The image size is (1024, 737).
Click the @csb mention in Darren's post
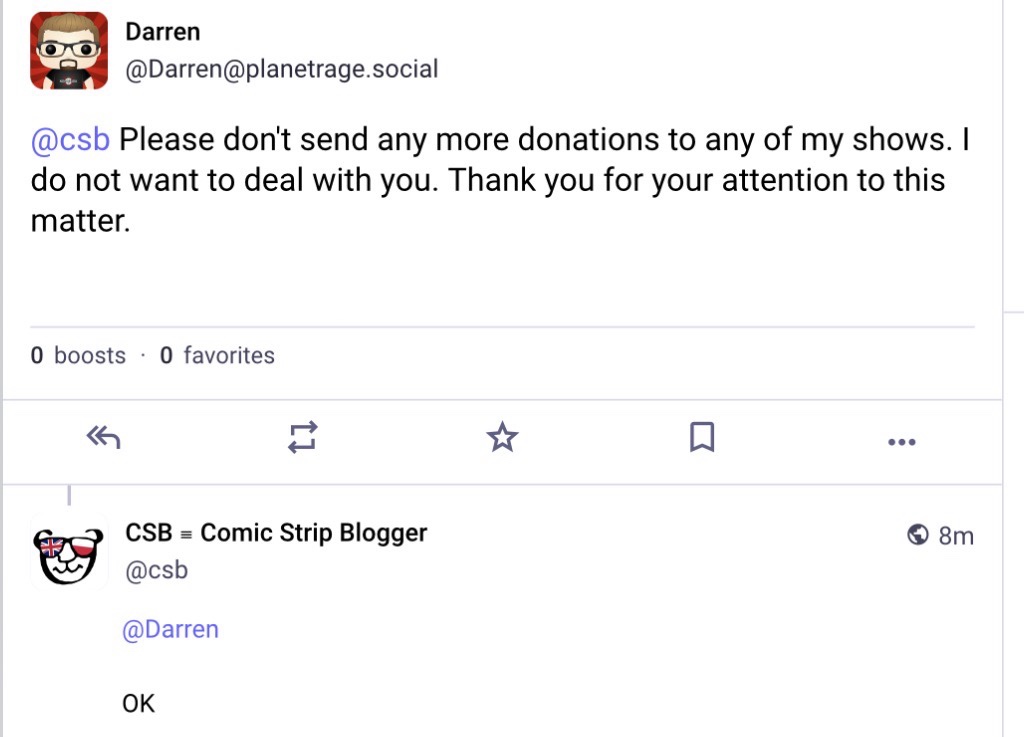[x=70, y=139]
